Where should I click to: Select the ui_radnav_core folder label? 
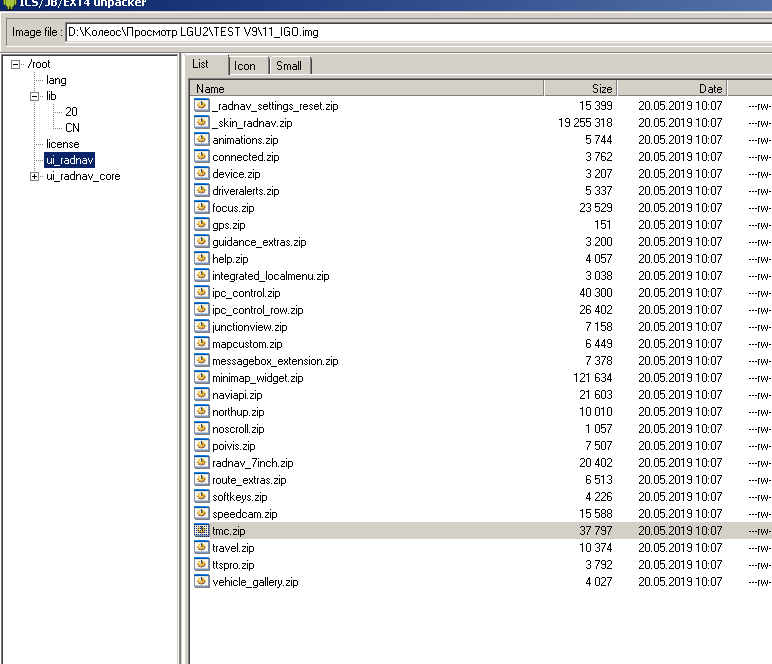click(x=83, y=176)
